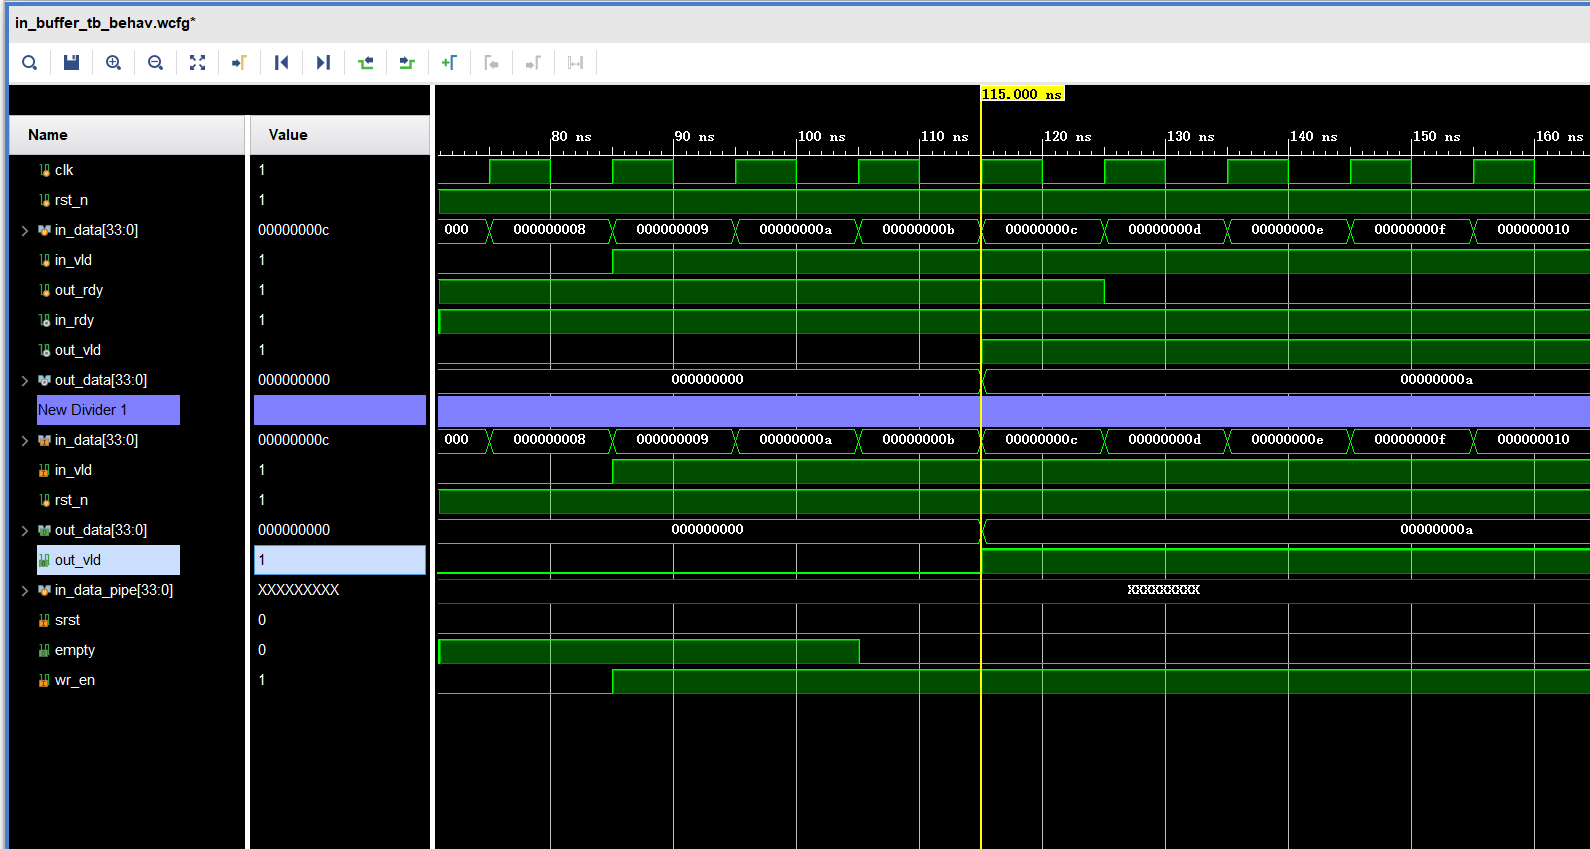Select the in_data_pipe[33:0] signal name

[114, 590]
